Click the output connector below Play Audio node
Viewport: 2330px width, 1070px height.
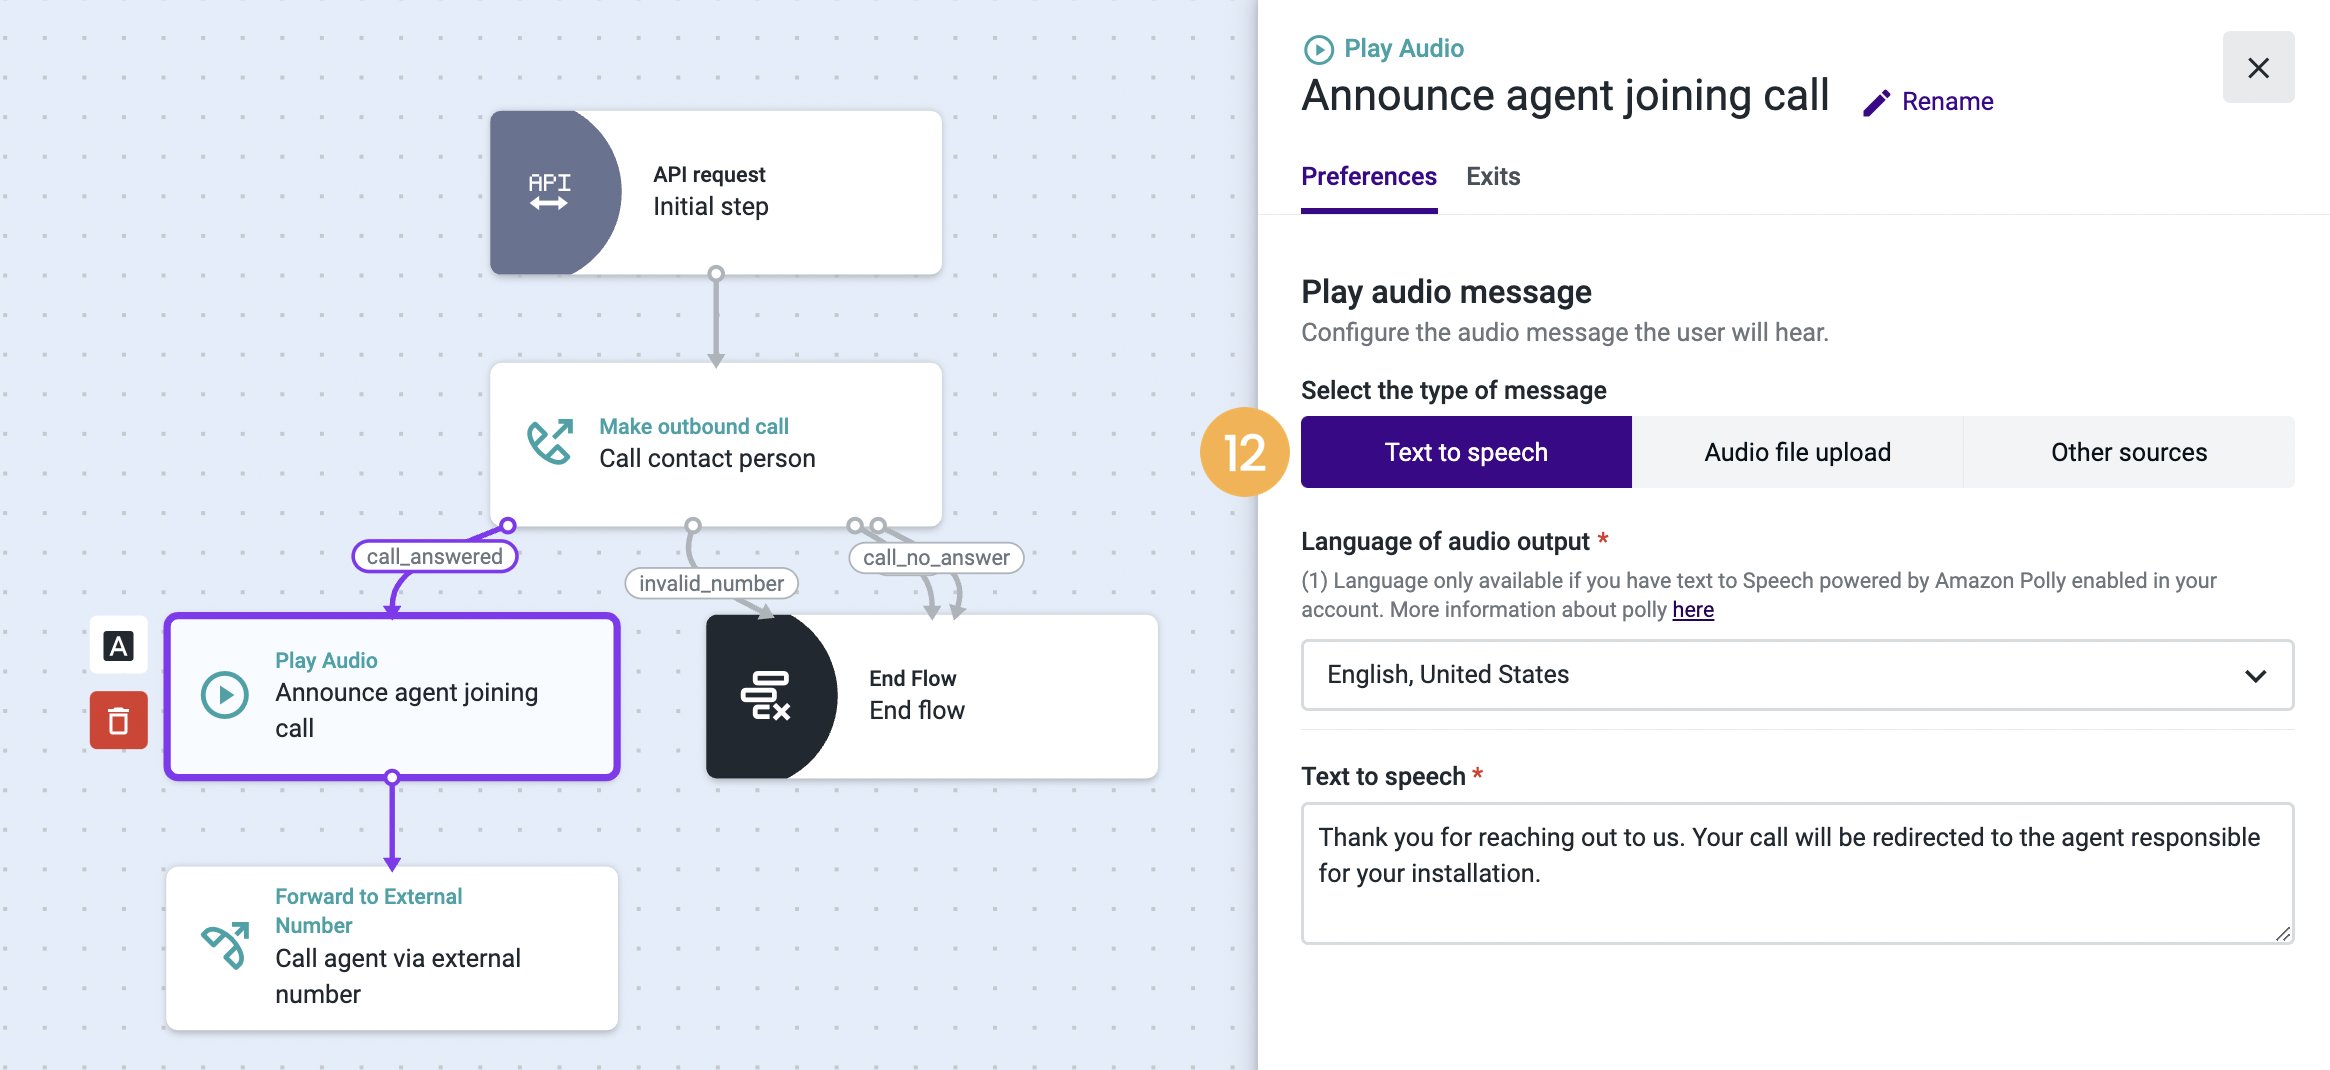392,777
